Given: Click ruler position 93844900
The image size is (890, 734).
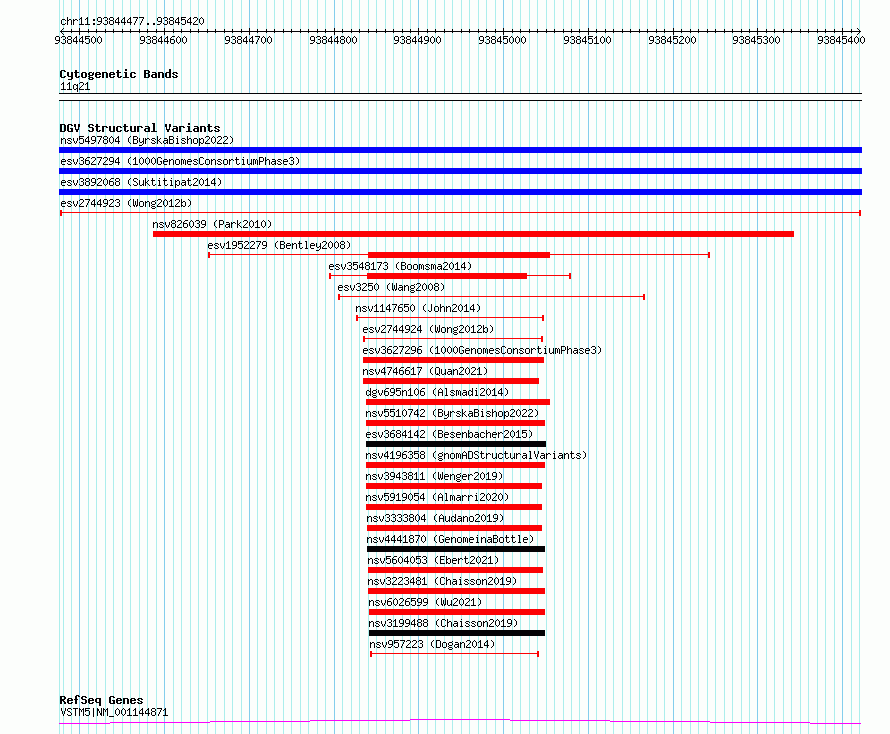Looking at the screenshot, I should click(417, 40).
